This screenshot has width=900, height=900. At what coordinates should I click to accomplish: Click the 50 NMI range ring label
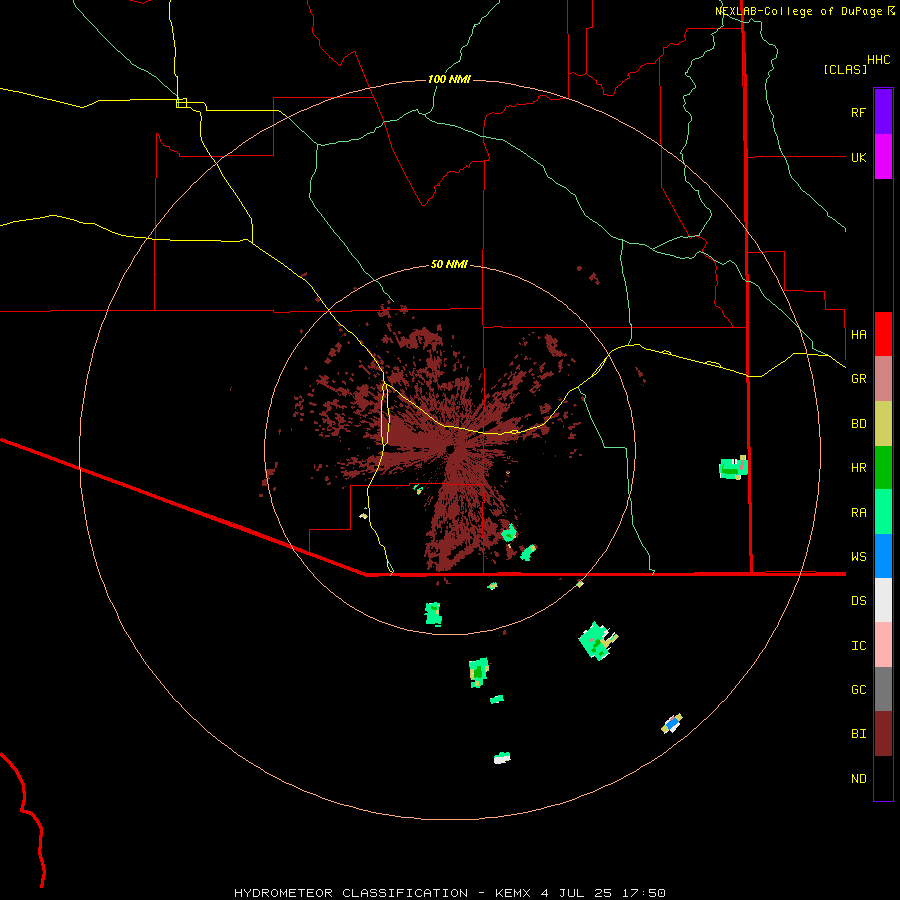[x=449, y=264]
